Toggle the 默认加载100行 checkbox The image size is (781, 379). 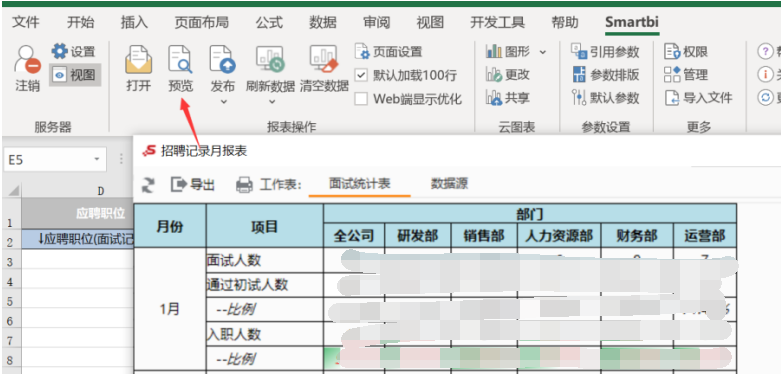(361, 75)
